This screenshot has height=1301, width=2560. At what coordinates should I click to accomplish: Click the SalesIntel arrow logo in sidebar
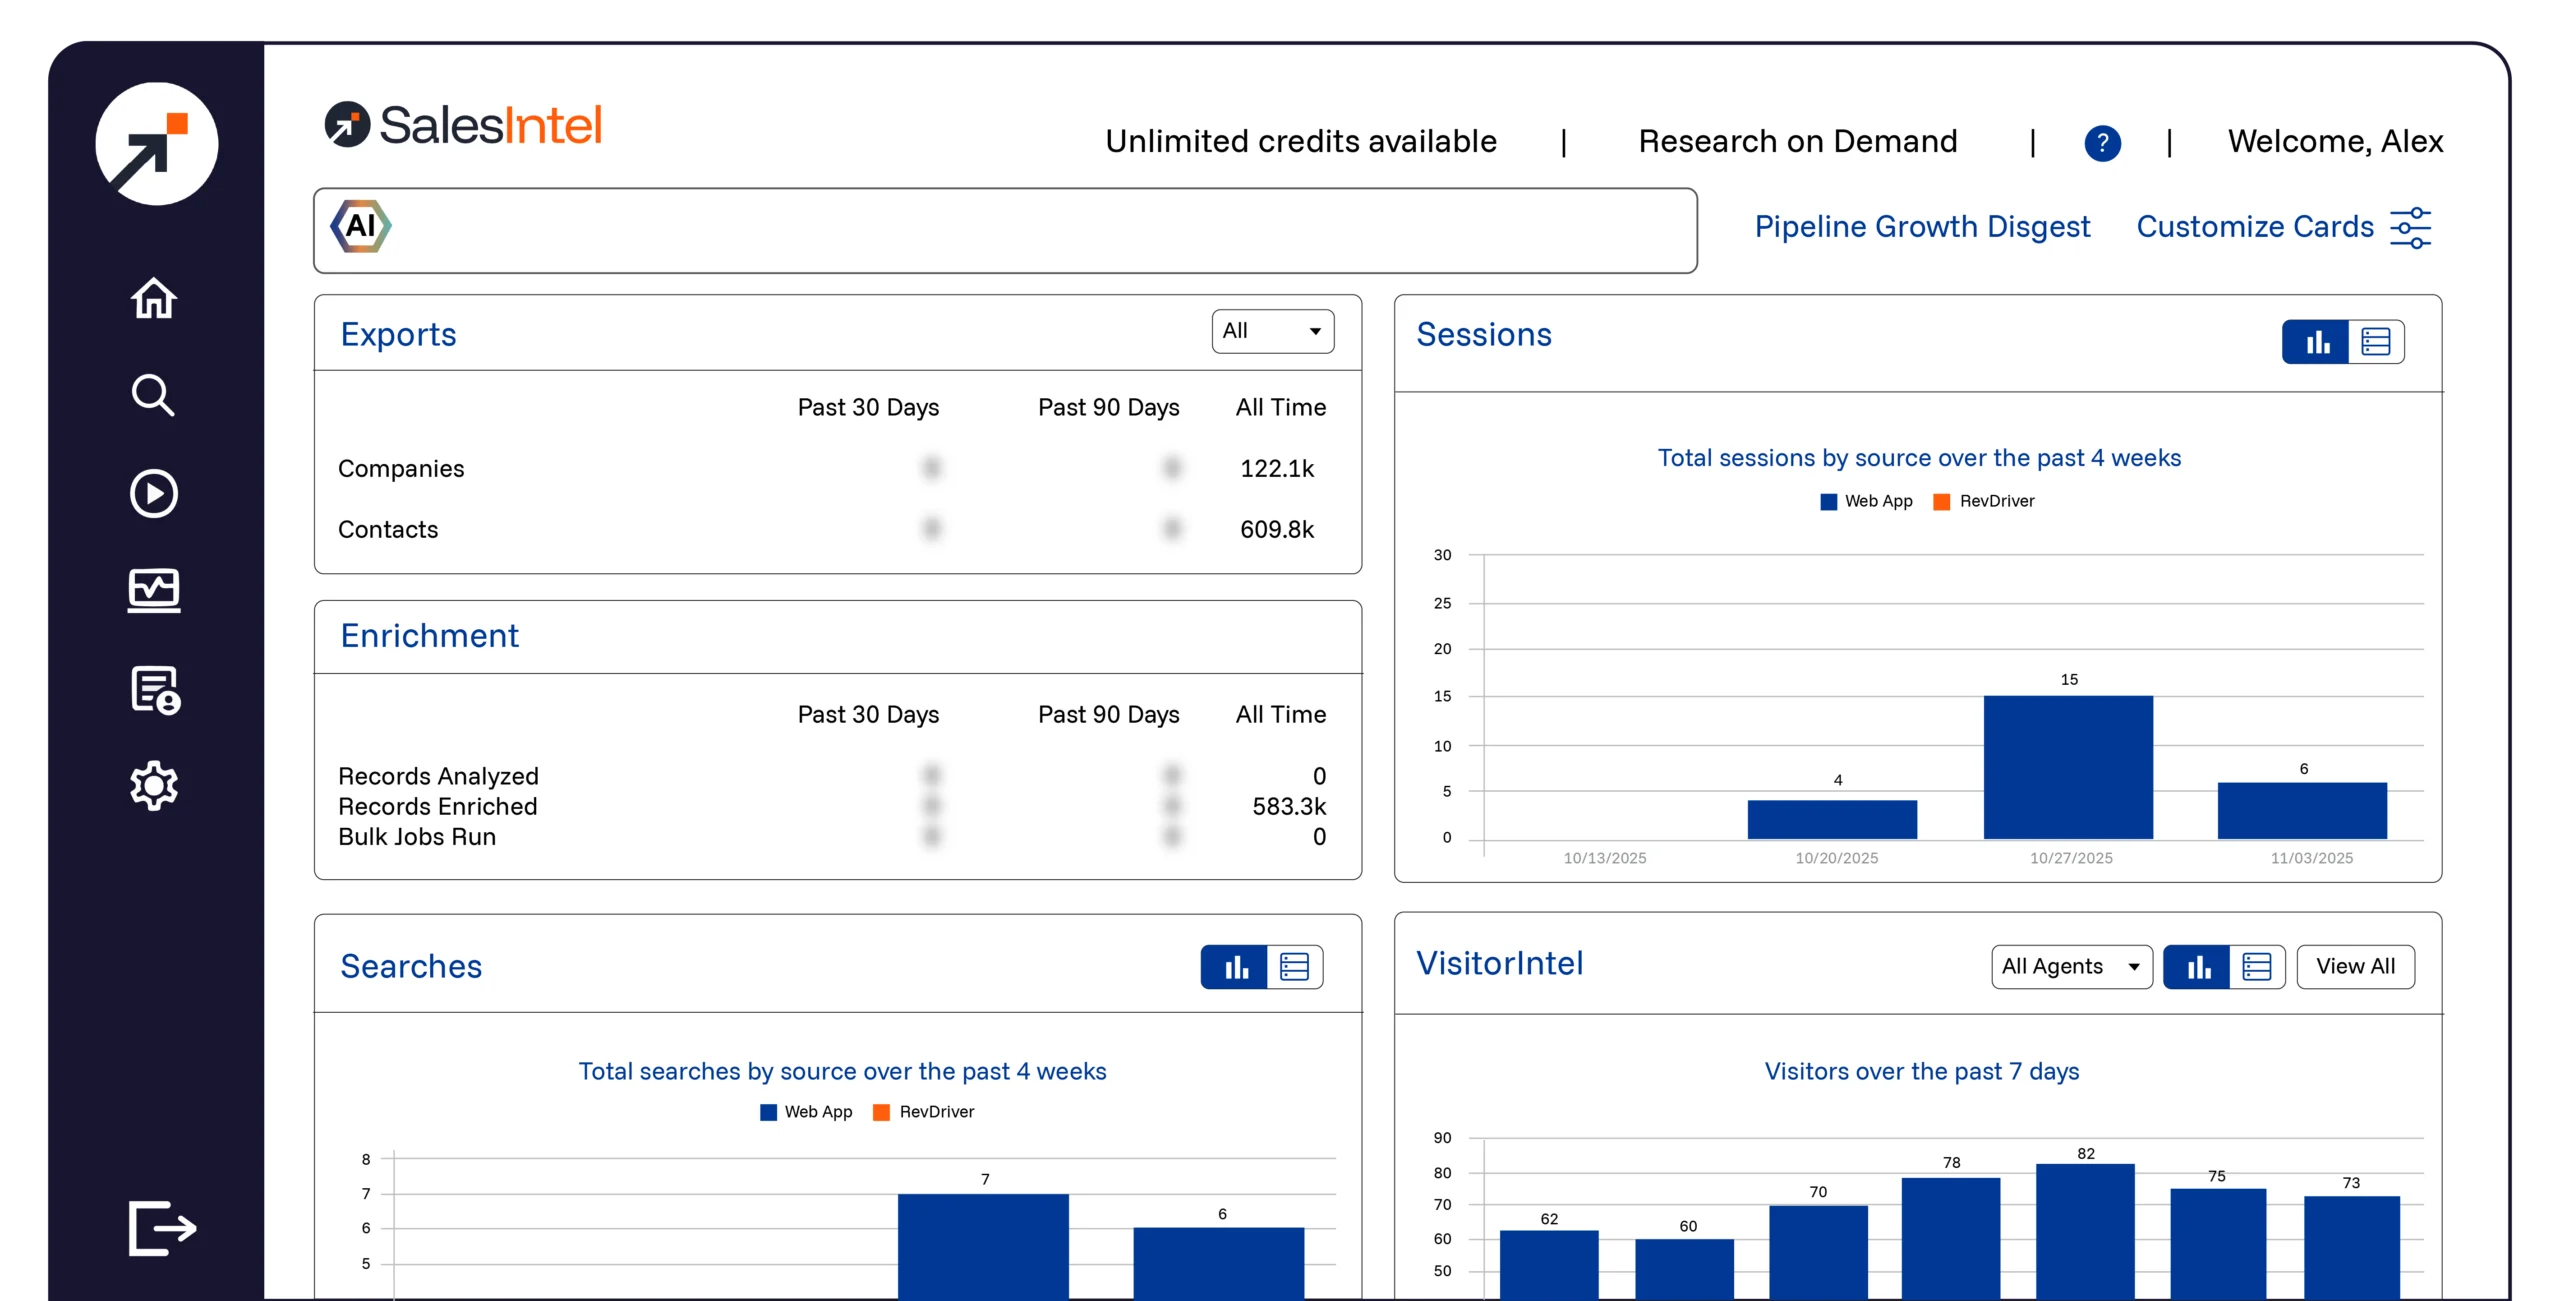pos(156,144)
